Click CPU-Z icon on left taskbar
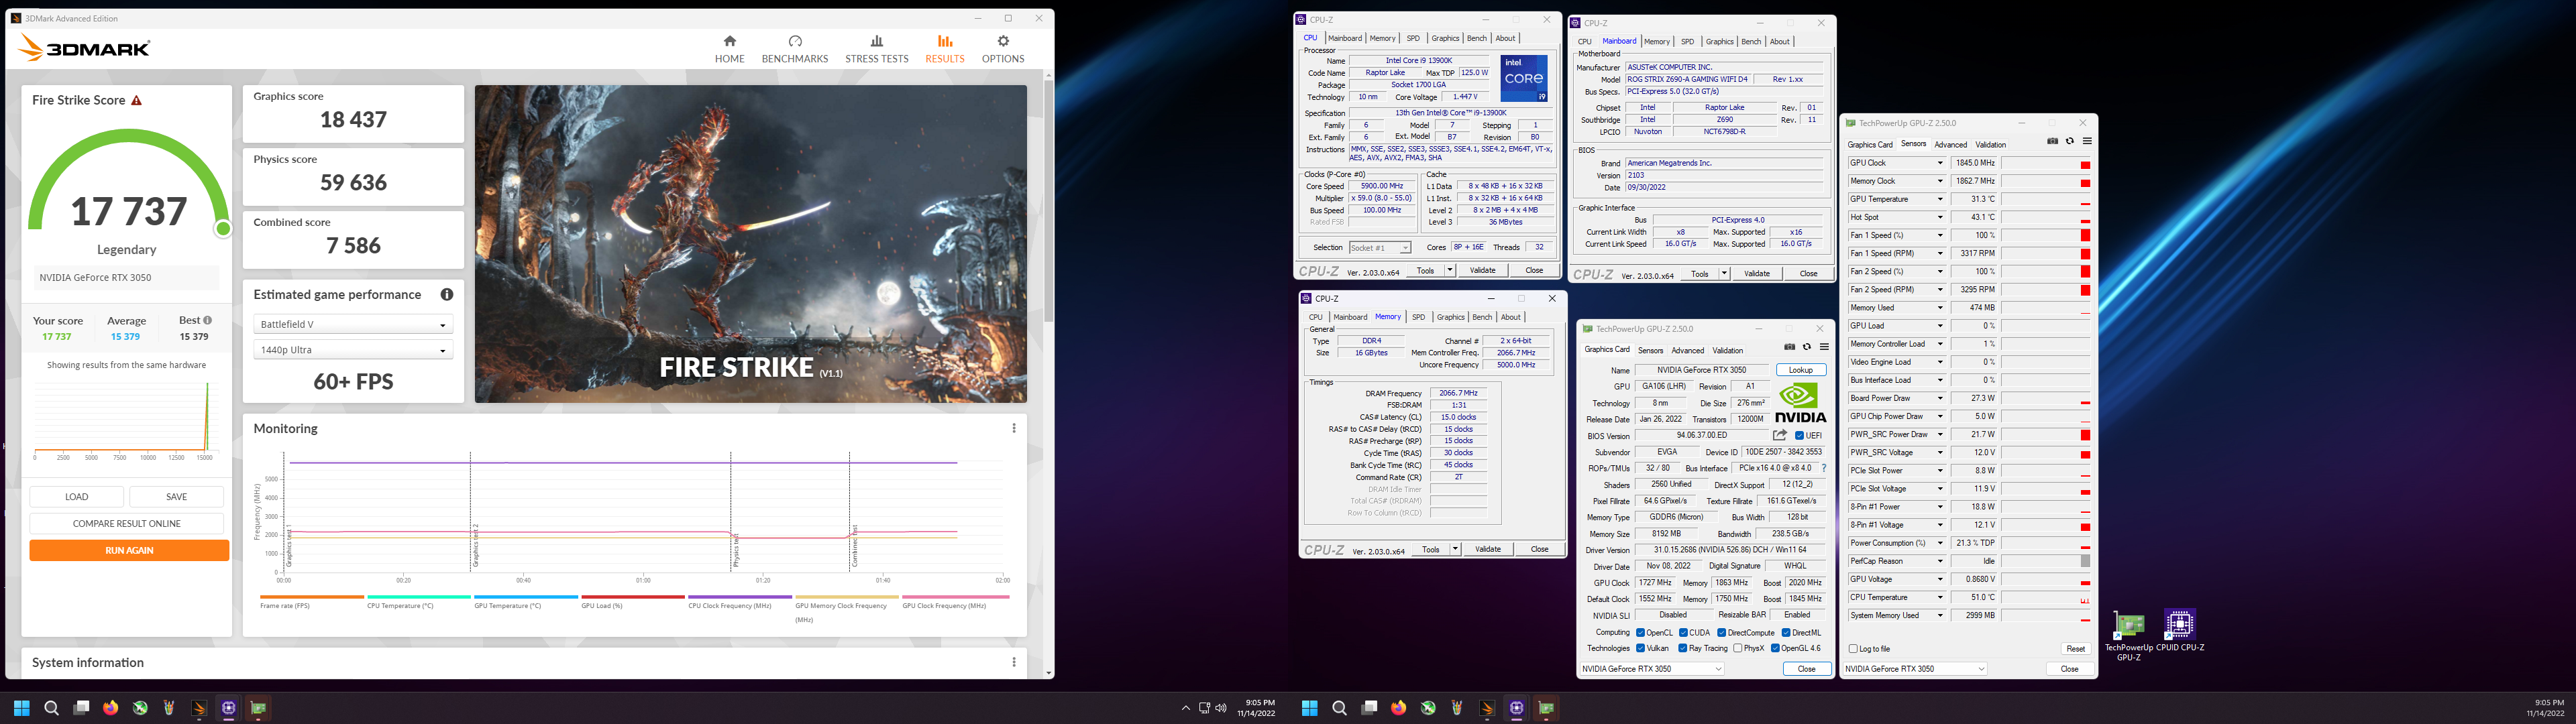2576x724 pixels. 229,708
